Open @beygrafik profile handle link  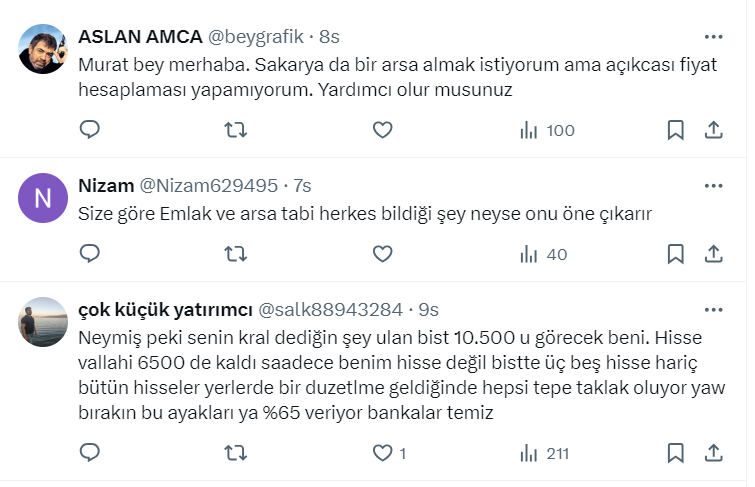coord(255,37)
